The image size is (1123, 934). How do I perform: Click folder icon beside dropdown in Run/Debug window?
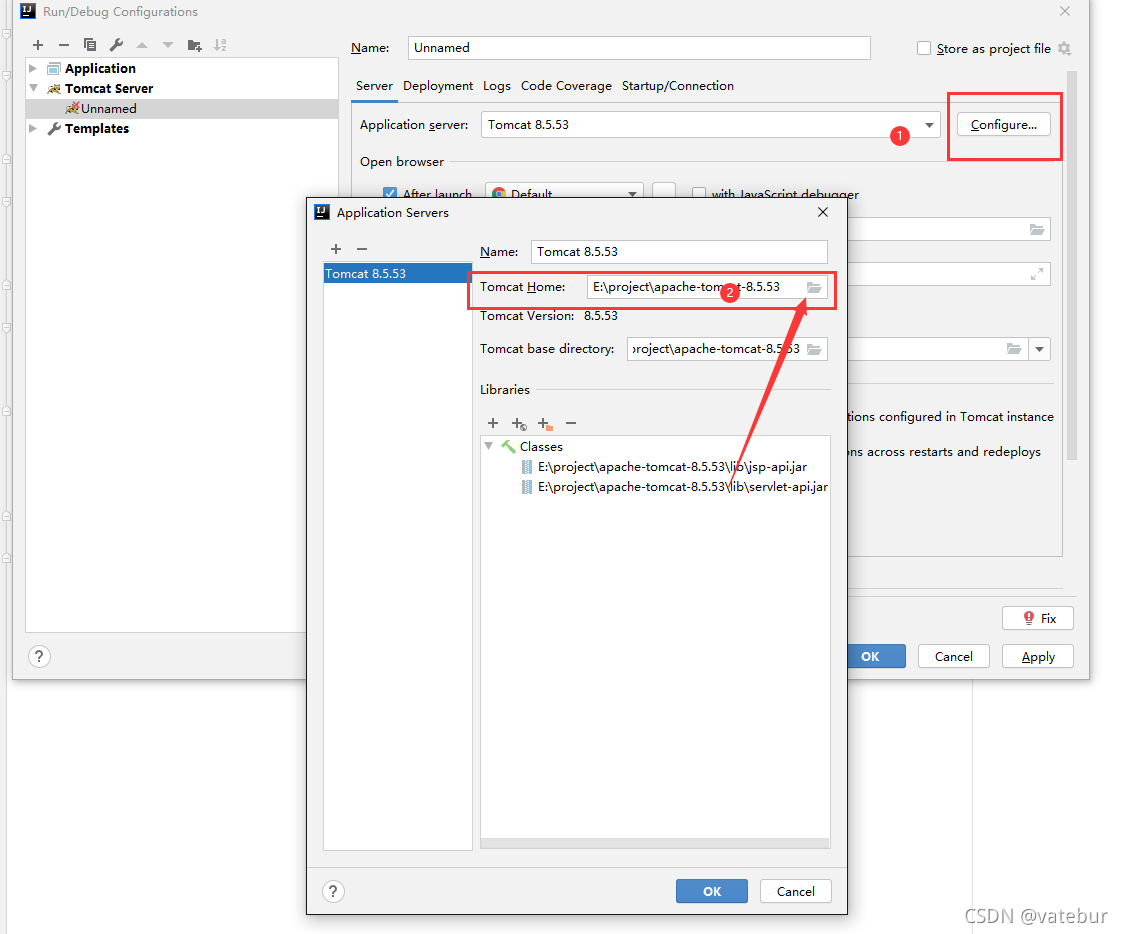tap(1013, 349)
